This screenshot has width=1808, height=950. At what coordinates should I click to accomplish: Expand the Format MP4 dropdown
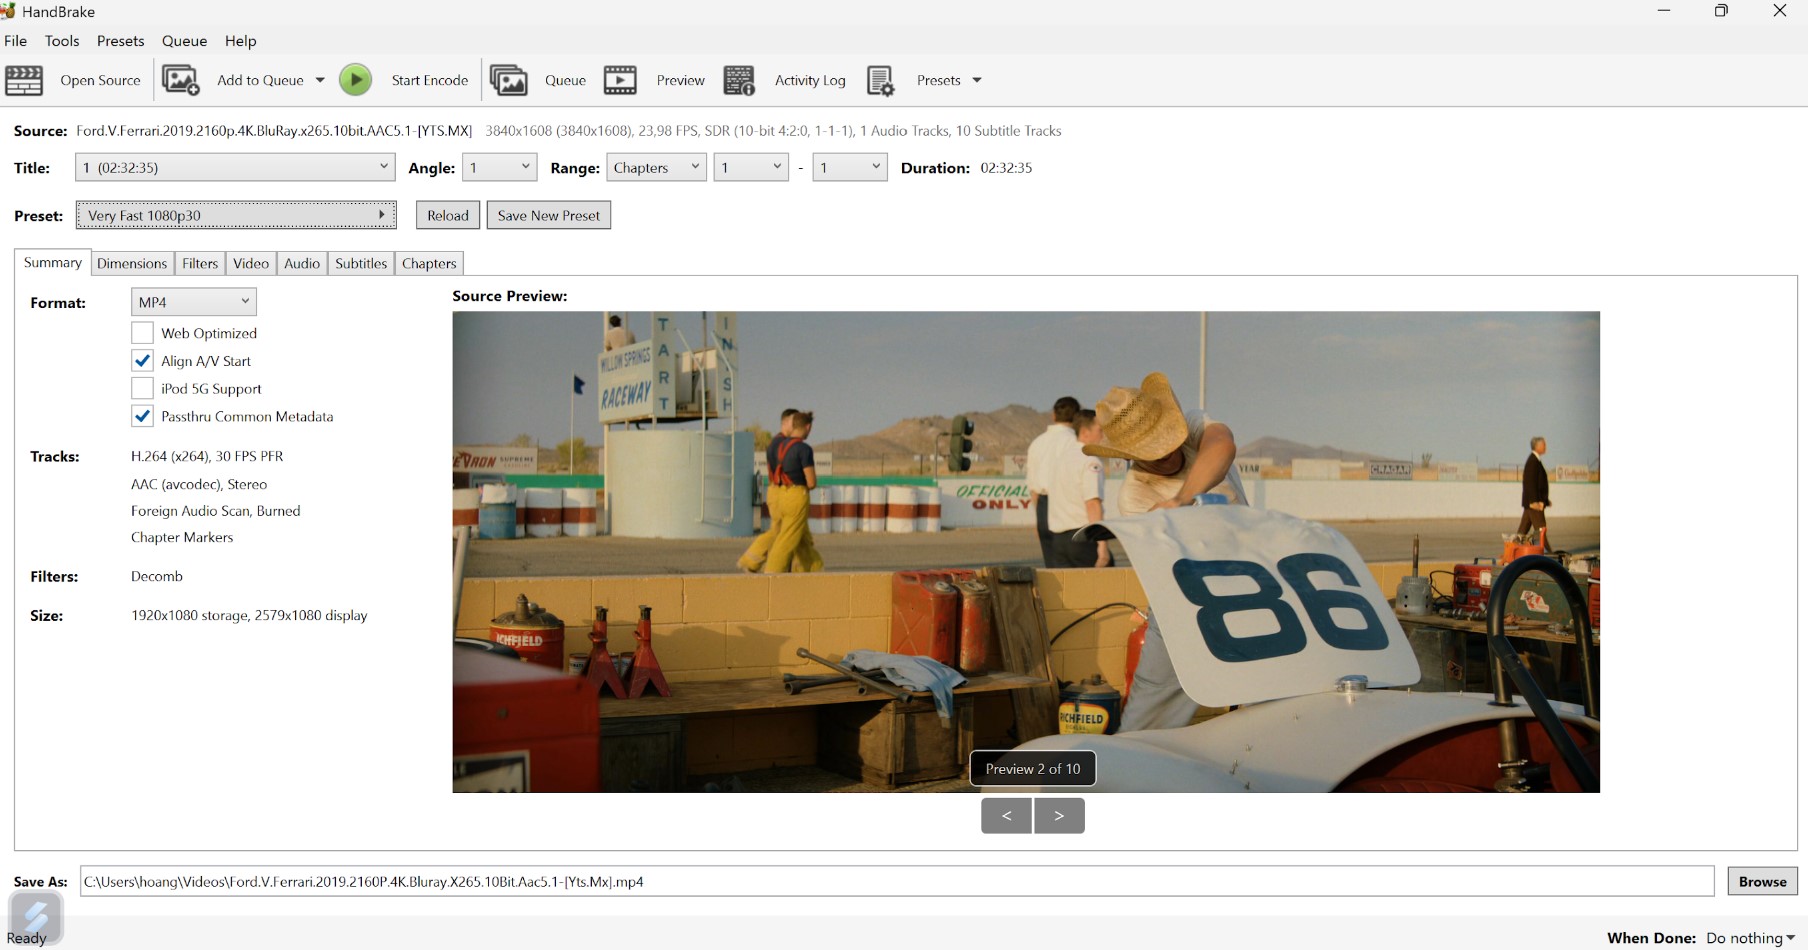(193, 302)
